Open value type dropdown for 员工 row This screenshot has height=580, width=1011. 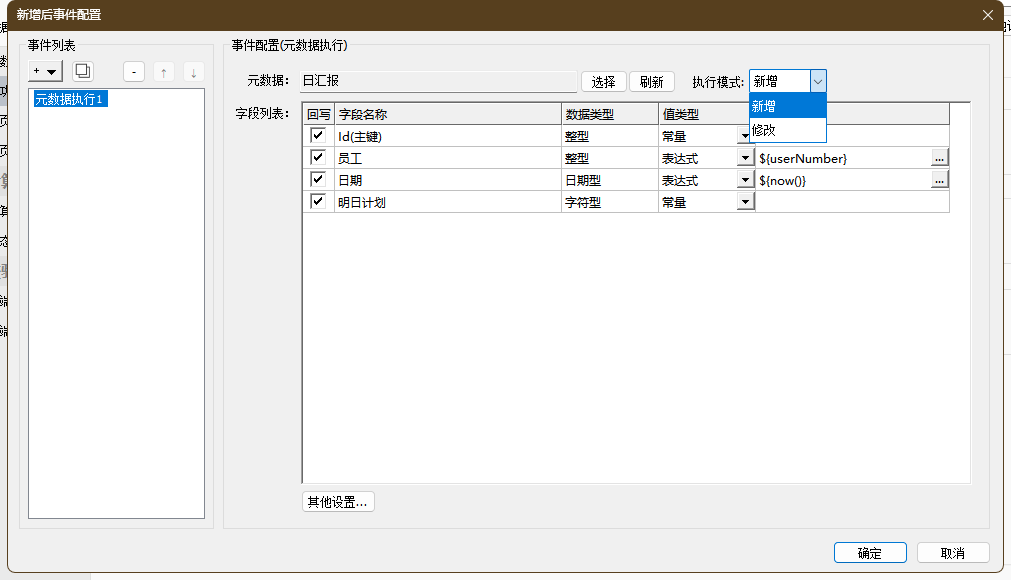coord(744,158)
